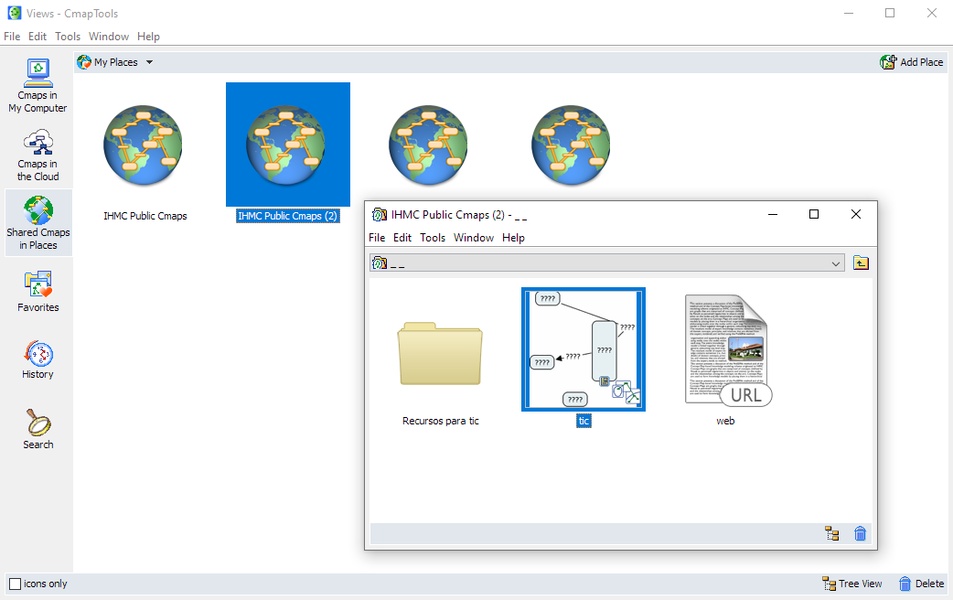The image size is (953, 600).
Task: Enable the icons only checkbox
Action: click(15, 584)
